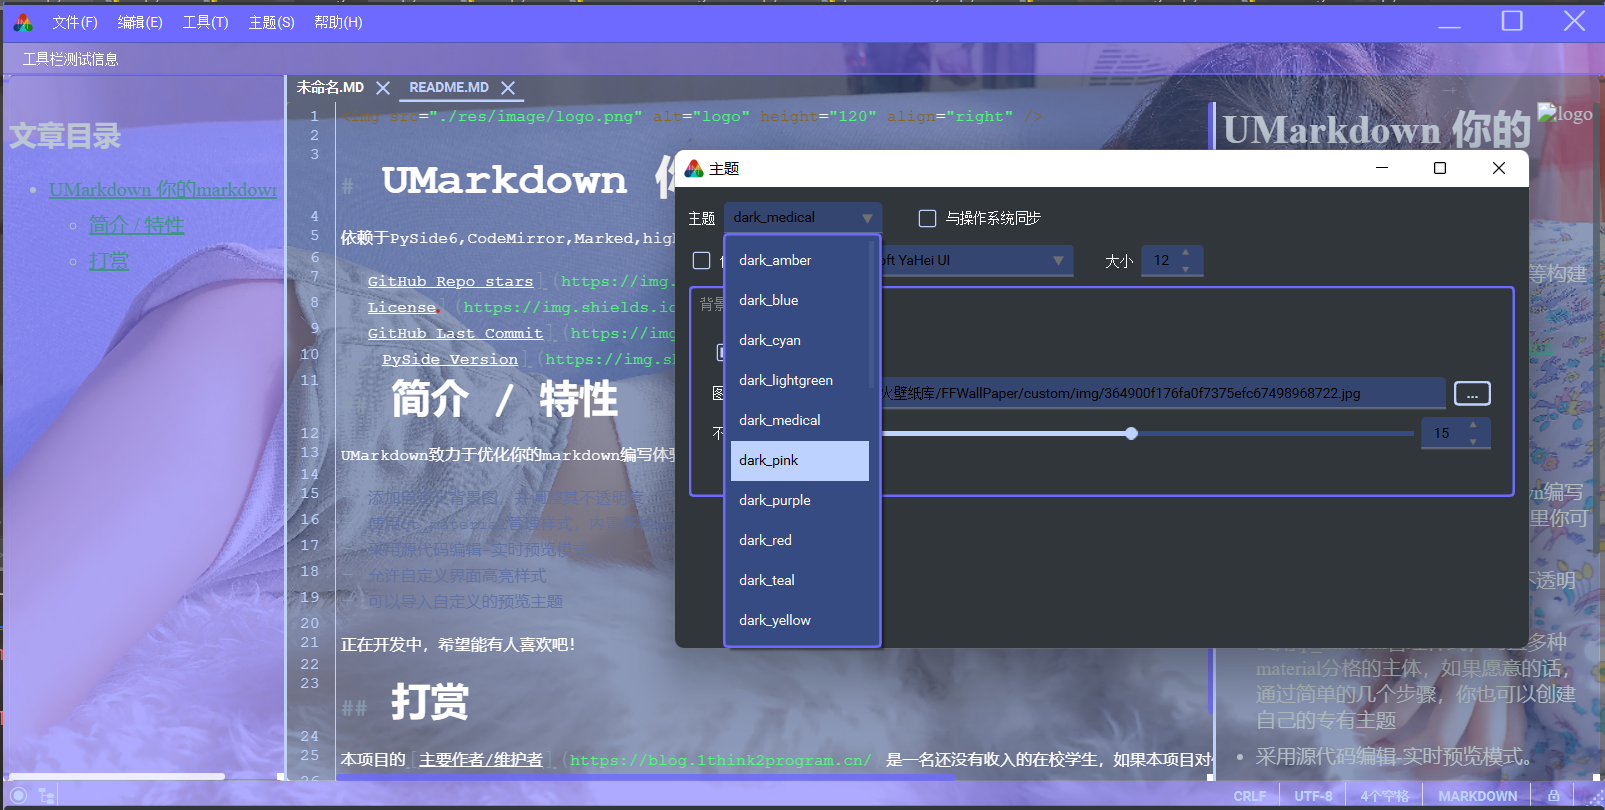Click CRLF line ending in status bar
This screenshot has width=1605, height=810.
point(1249,796)
